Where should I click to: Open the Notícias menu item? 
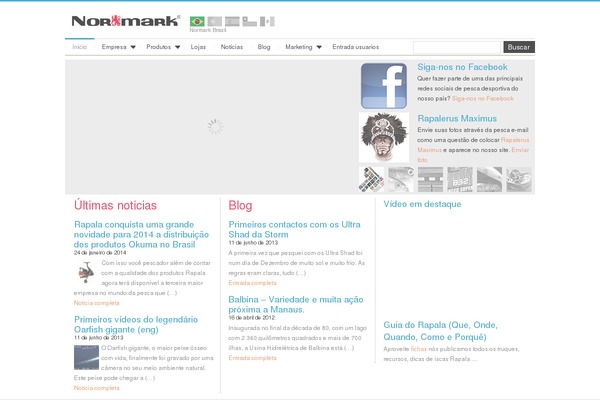click(232, 47)
